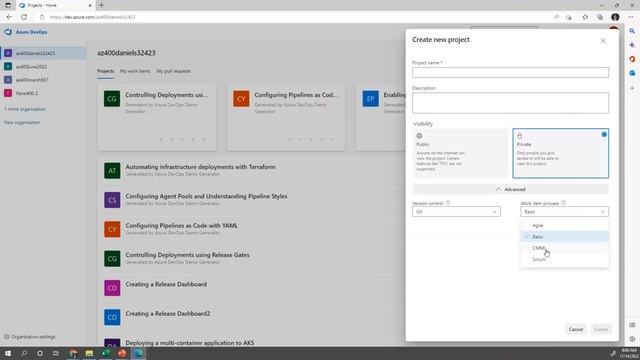Screen dimensions: 640x360
Task: Open the CY Configuring Pipelines card icon
Action: 241,99
